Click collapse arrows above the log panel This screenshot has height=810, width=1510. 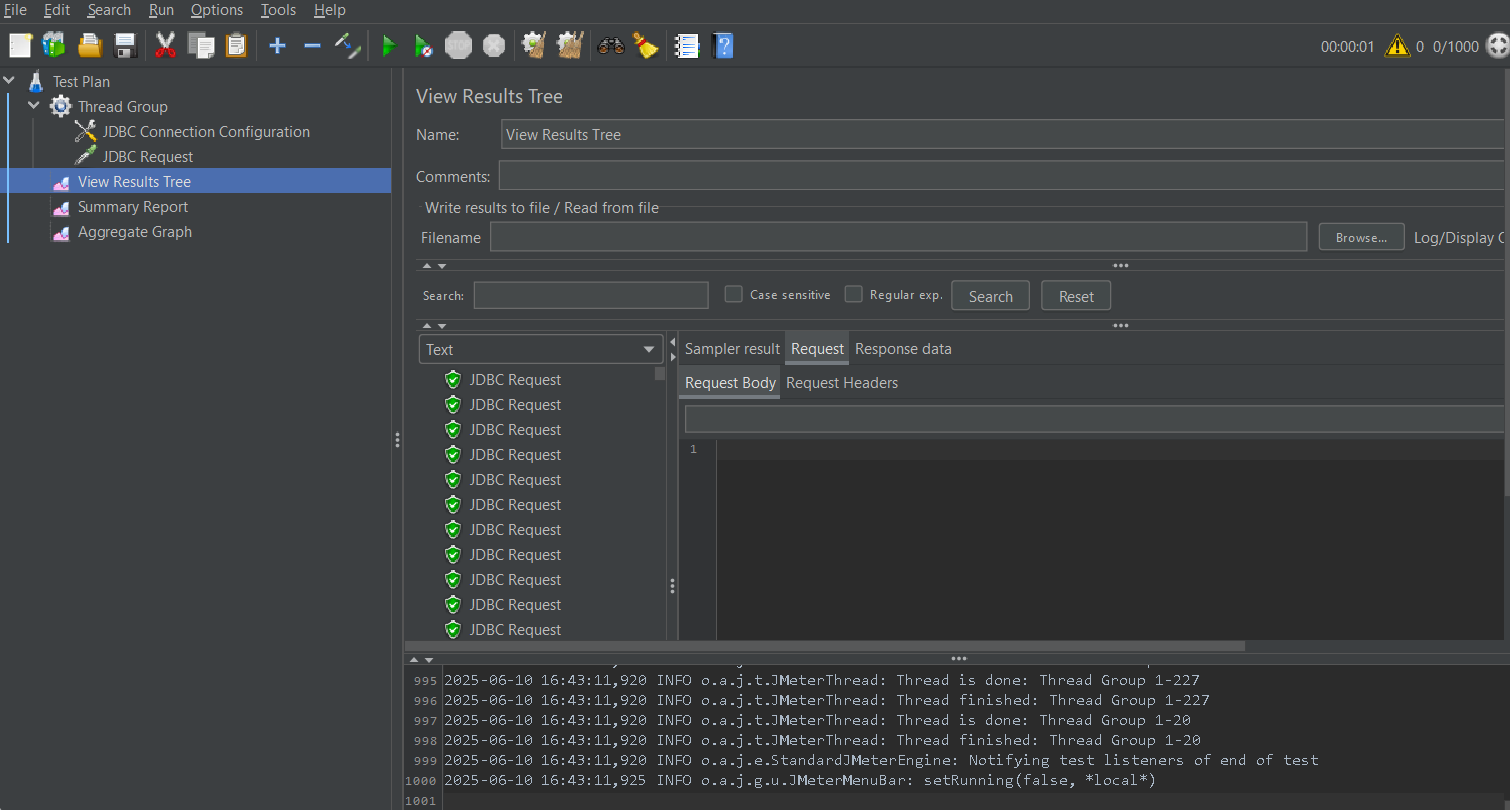tap(423, 660)
